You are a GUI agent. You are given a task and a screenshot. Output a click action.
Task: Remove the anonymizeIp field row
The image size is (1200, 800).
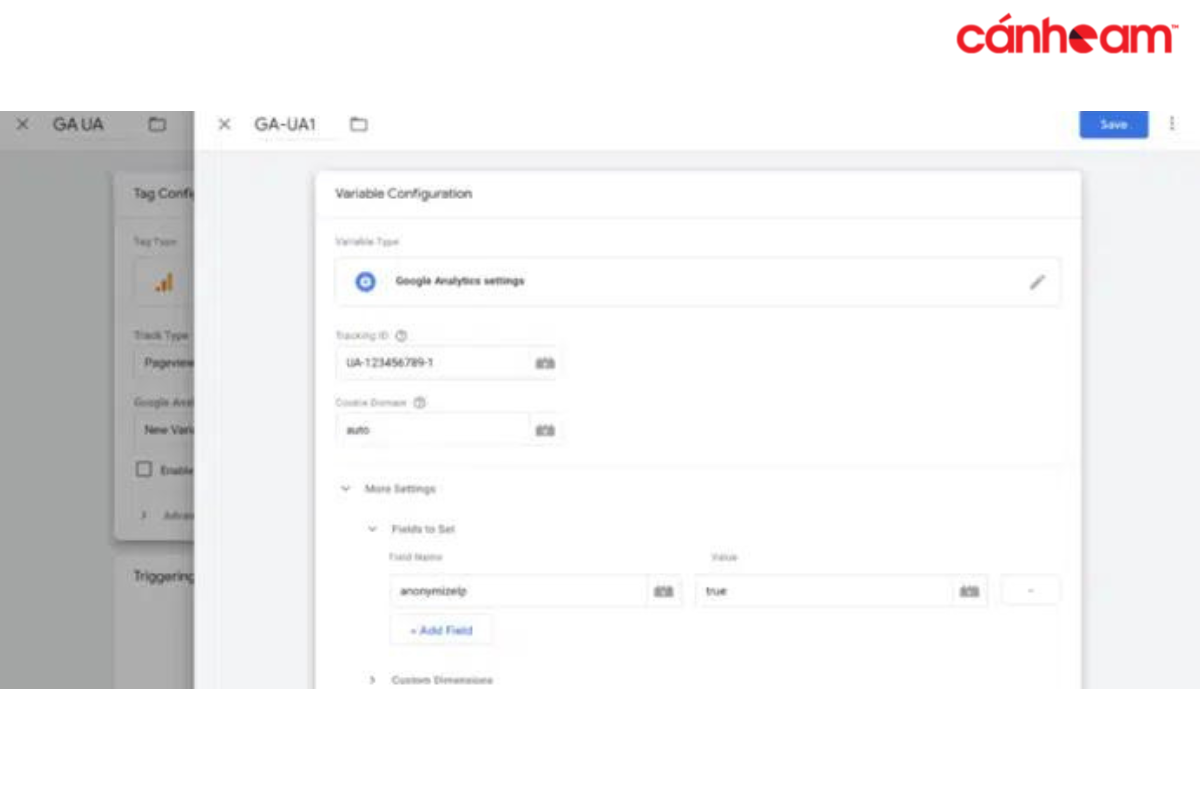tap(1030, 591)
